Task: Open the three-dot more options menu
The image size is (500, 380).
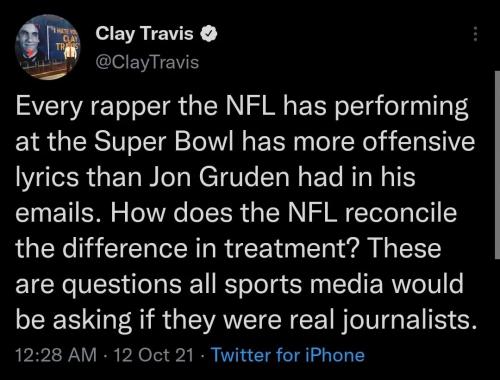Action: tap(476, 34)
